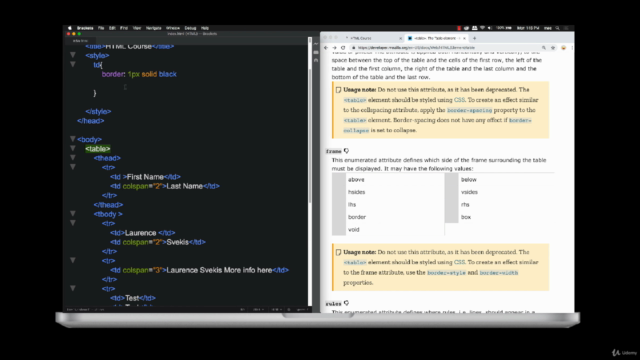This screenshot has height=360, width=640.
Task: Click the 'border' value in frame table
Action: click(357, 217)
